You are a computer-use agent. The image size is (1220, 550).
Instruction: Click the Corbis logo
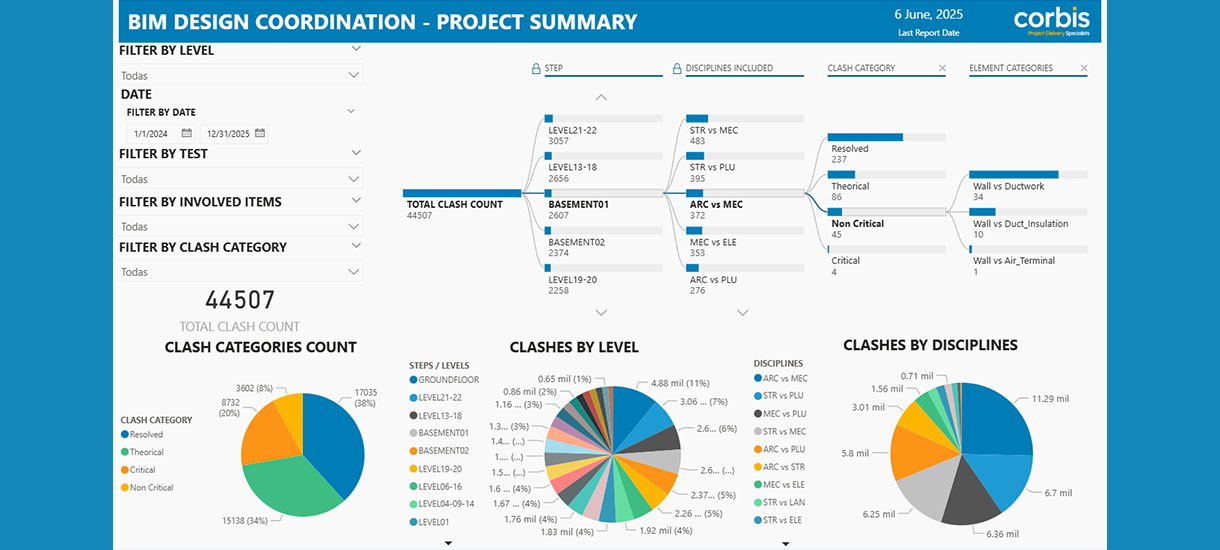1051,22
